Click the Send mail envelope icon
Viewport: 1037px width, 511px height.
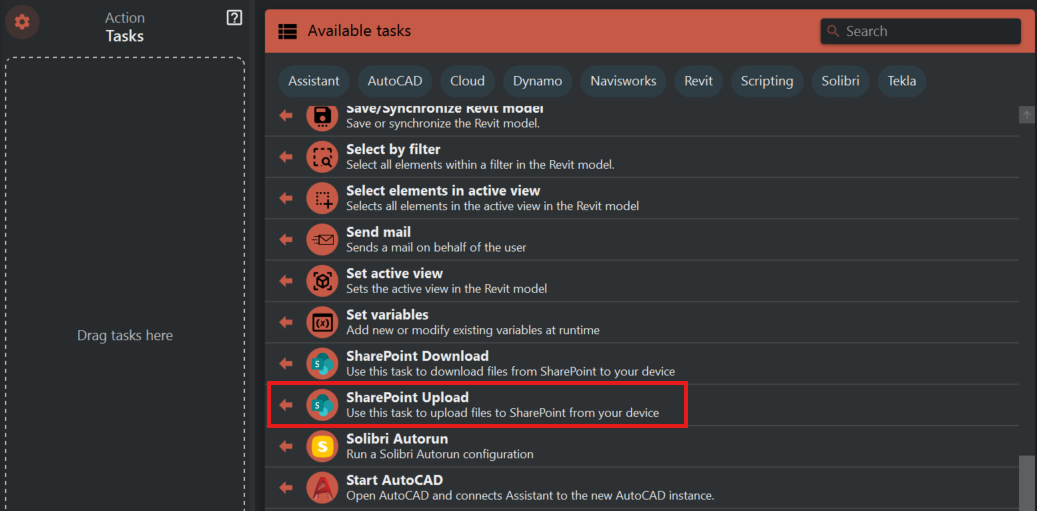[x=322, y=240]
